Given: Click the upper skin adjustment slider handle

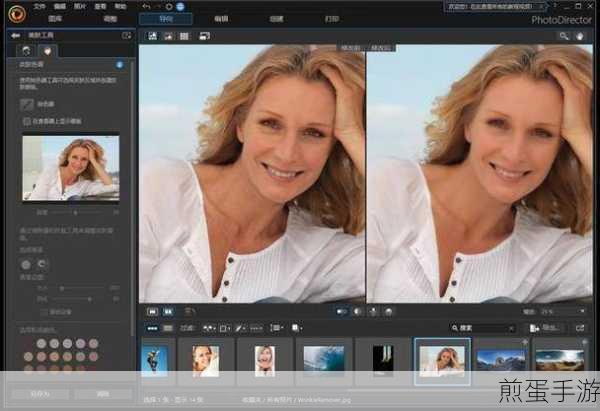Looking at the screenshot, I should click(x=62, y=288).
